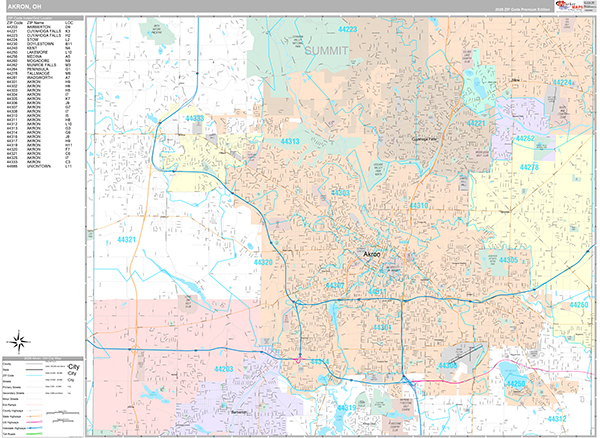Select the 44278 ZIP label on the map
This screenshot has width=600, height=438.
[529, 167]
